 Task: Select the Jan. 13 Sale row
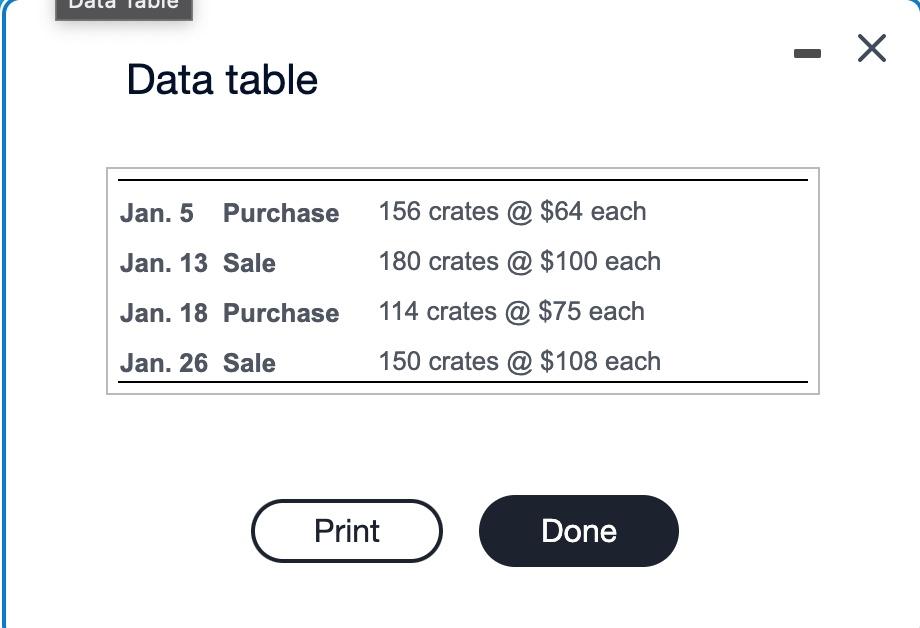pyautogui.click(x=400, y=262)
